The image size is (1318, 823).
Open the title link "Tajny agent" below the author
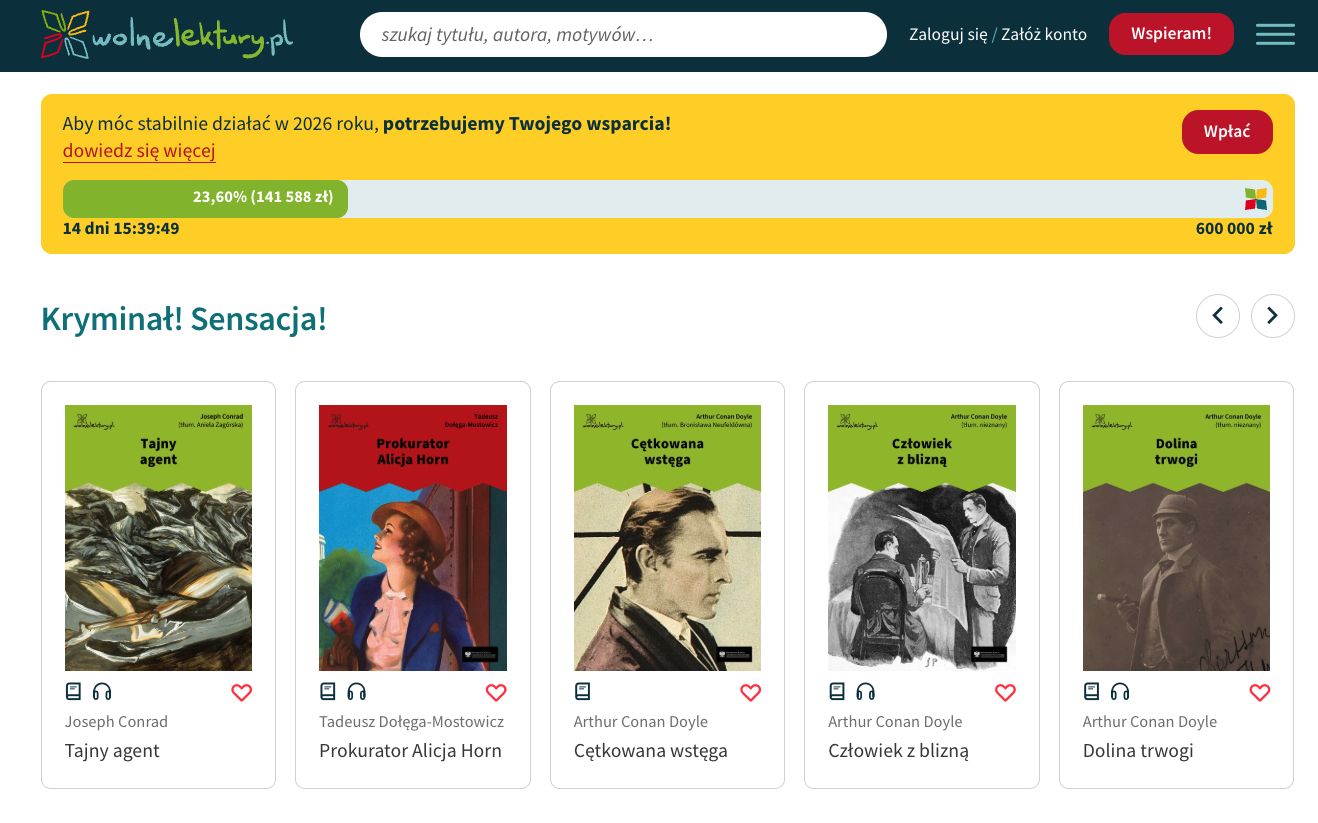(112, 751)
